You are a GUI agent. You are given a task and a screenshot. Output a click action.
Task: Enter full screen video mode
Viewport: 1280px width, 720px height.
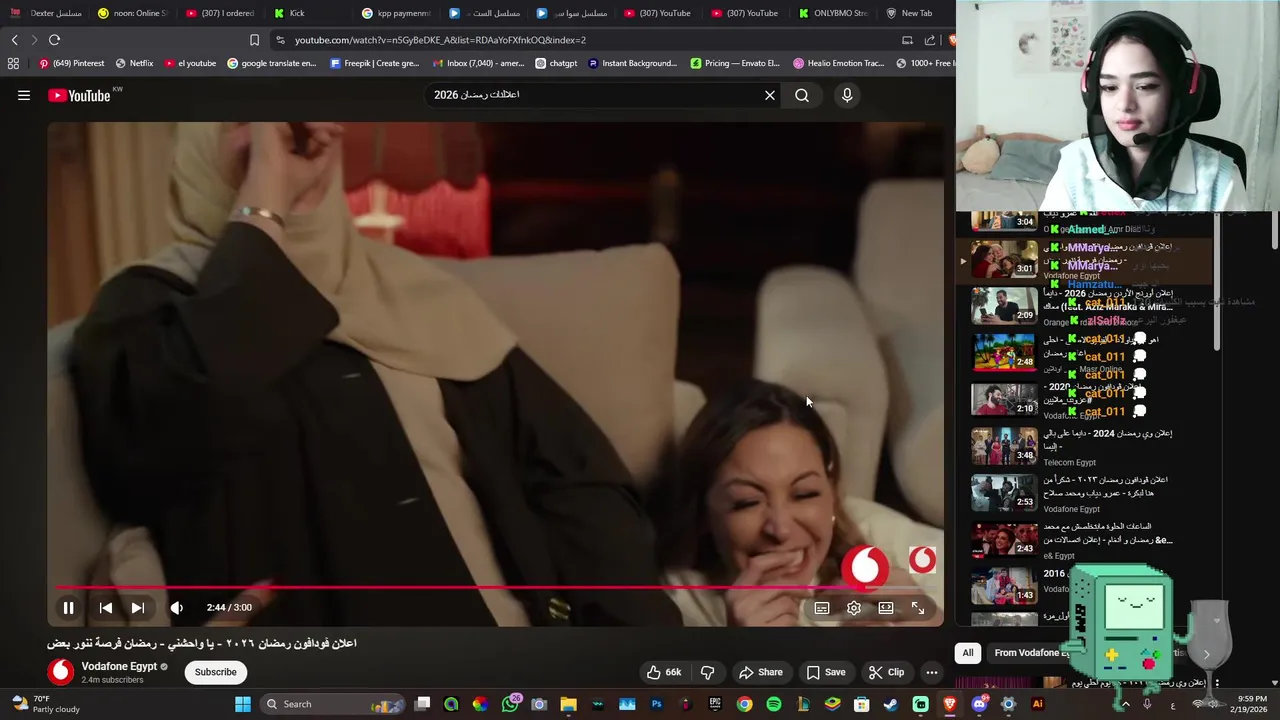[918, 607]
